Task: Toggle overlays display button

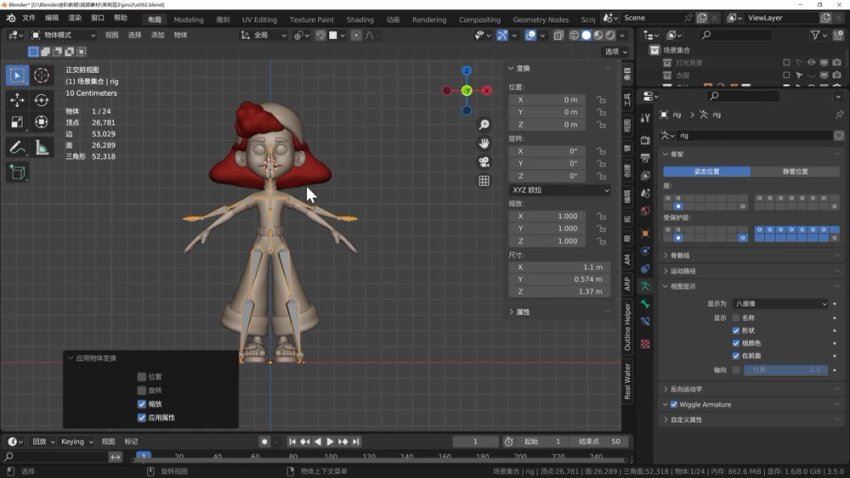Action: (x=530, y=35)
